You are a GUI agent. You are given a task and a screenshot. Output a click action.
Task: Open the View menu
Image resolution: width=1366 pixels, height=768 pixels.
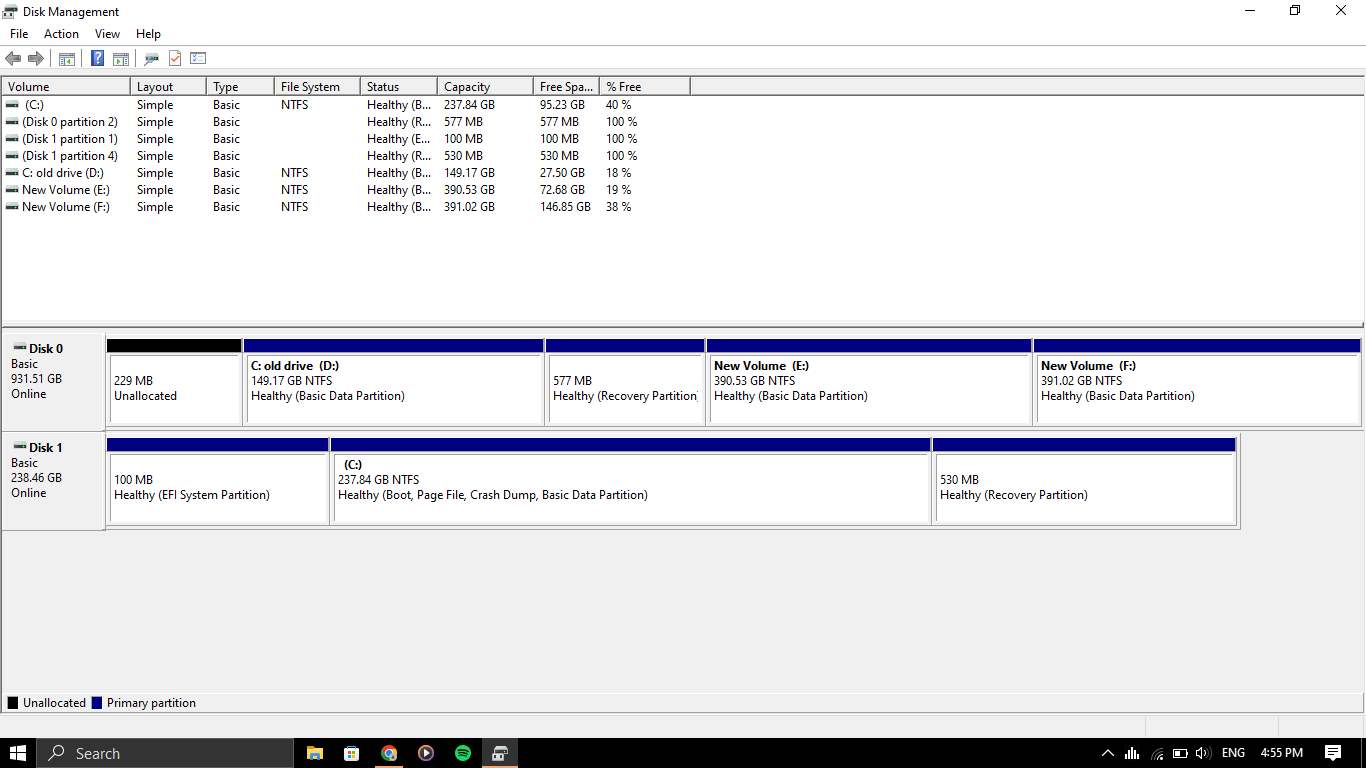(x=107, y=34)
